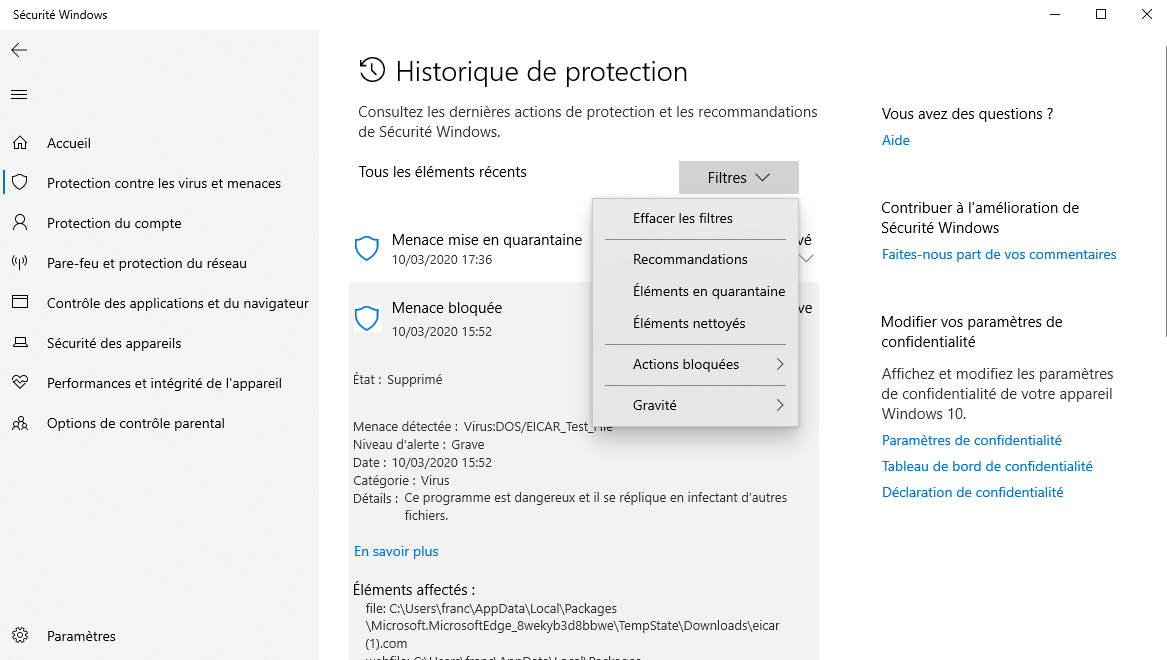Open the hamburger navigation menu
The height and width of the screenshot is (660, 1167).
click(19, 95)
